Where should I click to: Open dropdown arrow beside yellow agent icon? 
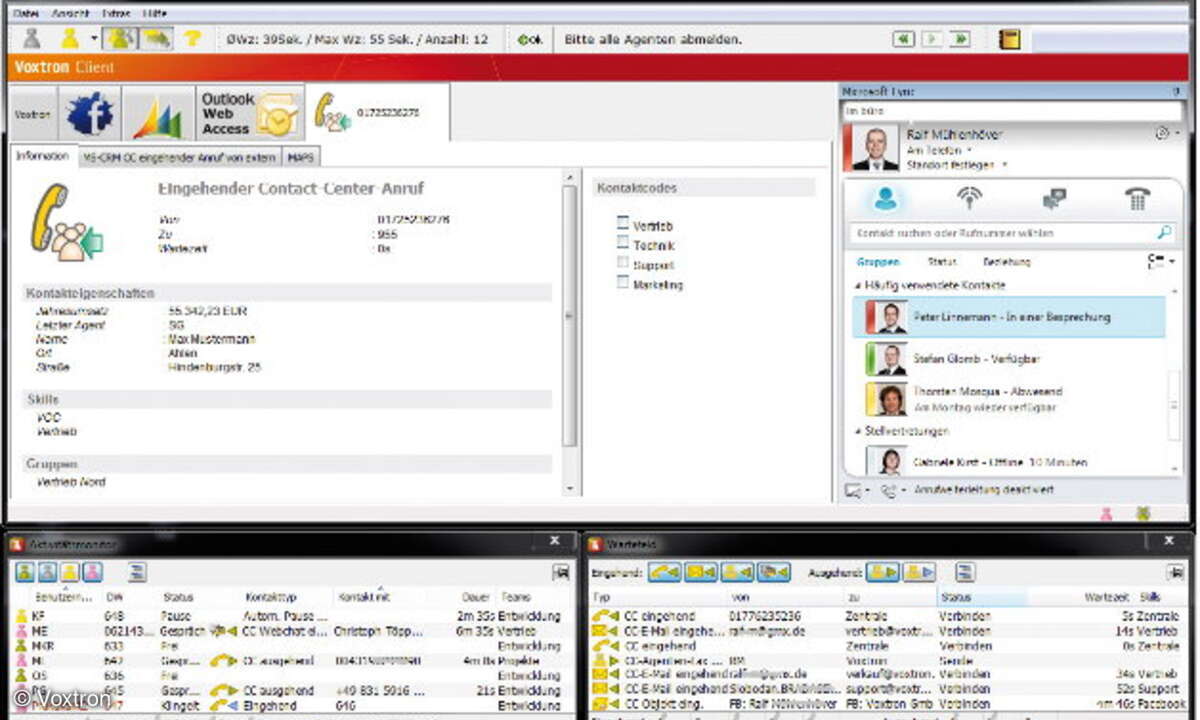[93, 39]
